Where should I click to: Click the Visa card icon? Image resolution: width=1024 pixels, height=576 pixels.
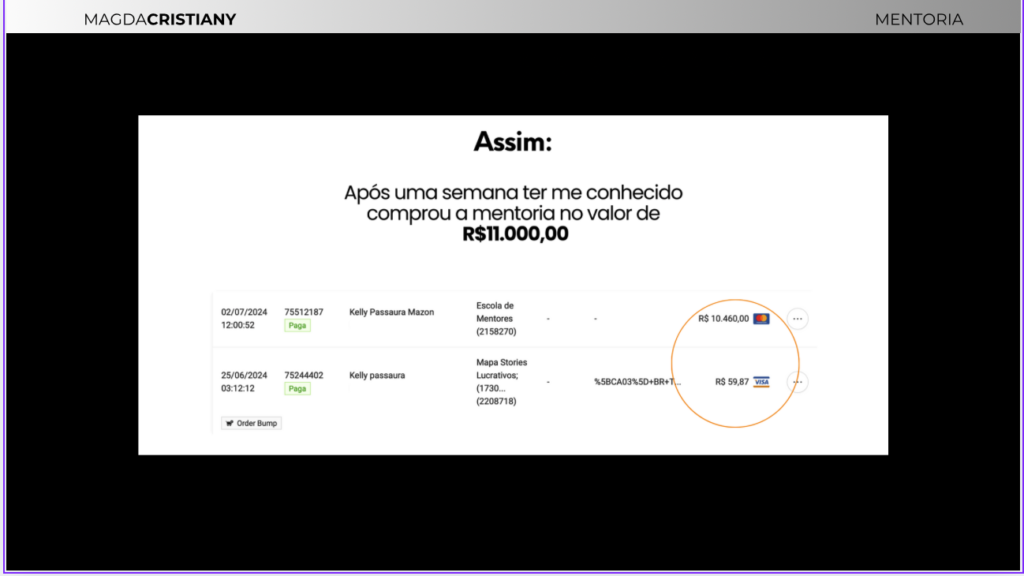coord(761,382)
